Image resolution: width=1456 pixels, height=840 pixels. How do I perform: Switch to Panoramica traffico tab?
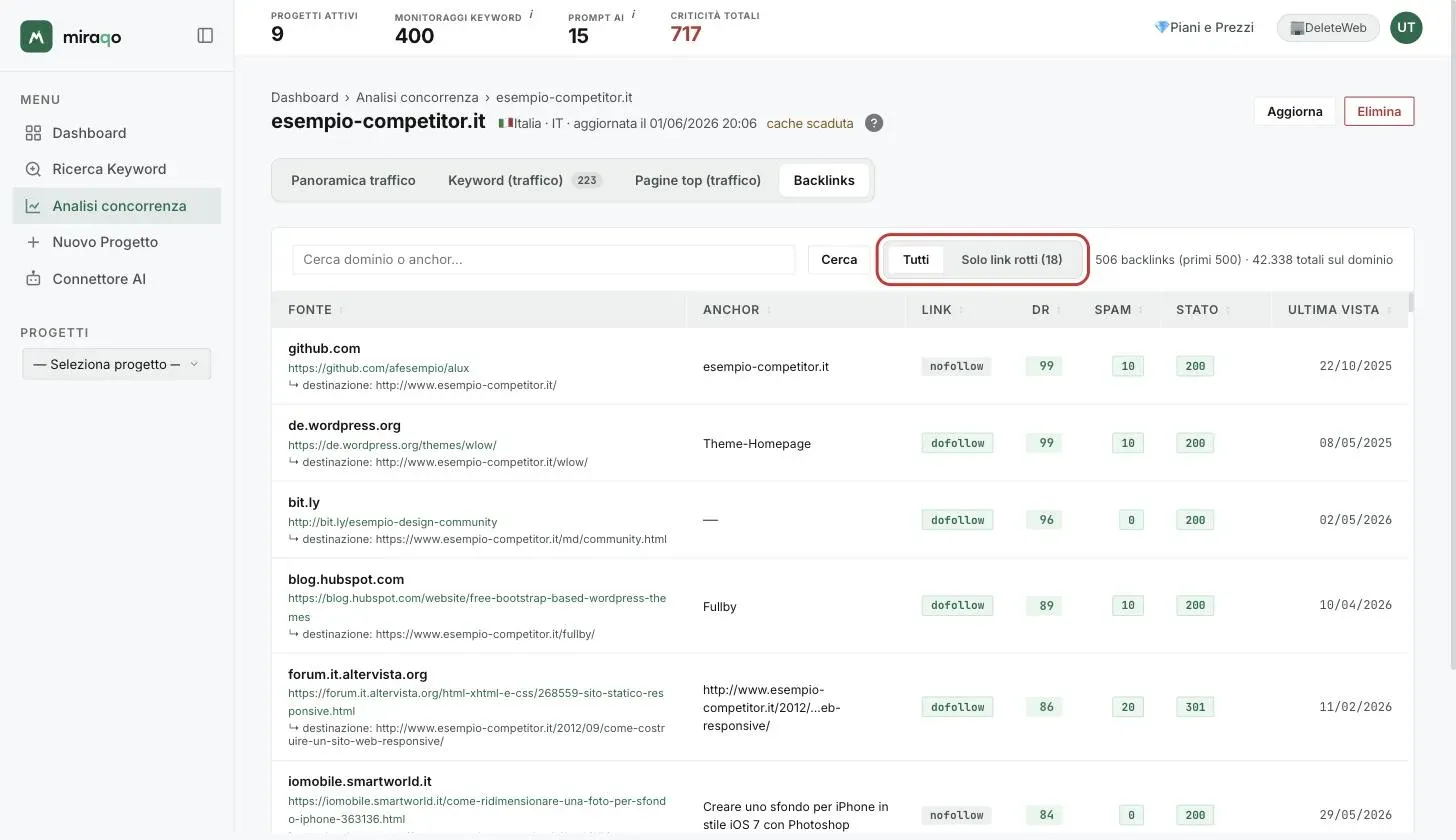[353, 180]
